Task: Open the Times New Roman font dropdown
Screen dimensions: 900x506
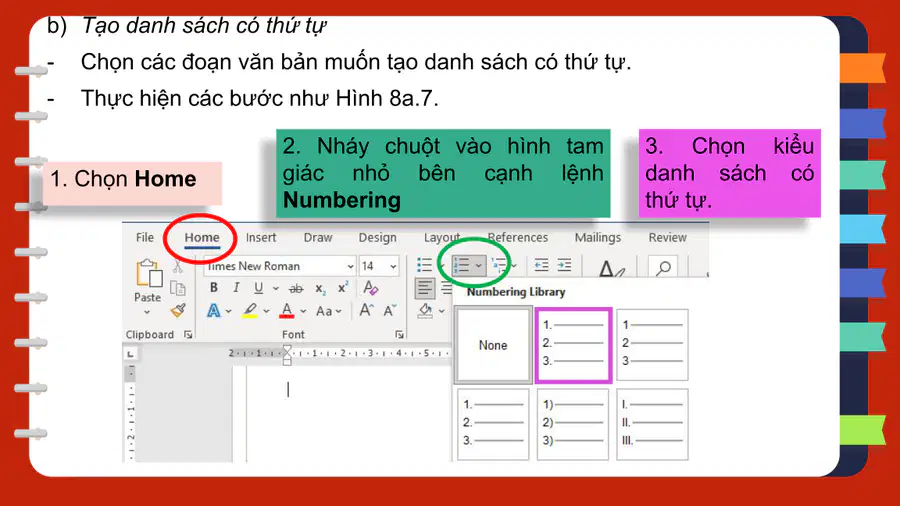Action: tap(350, 266)
